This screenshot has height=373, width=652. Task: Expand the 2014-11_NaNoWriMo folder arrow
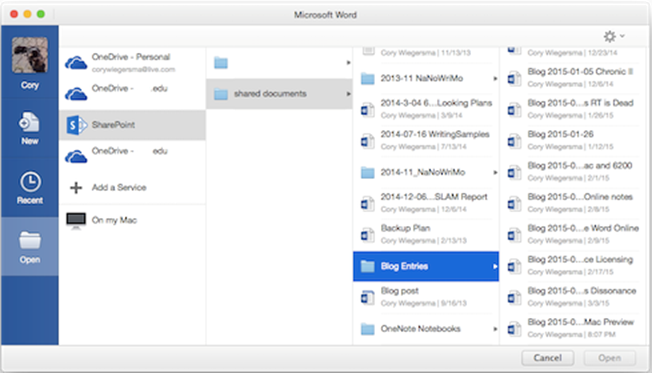(x=495, y=172)
